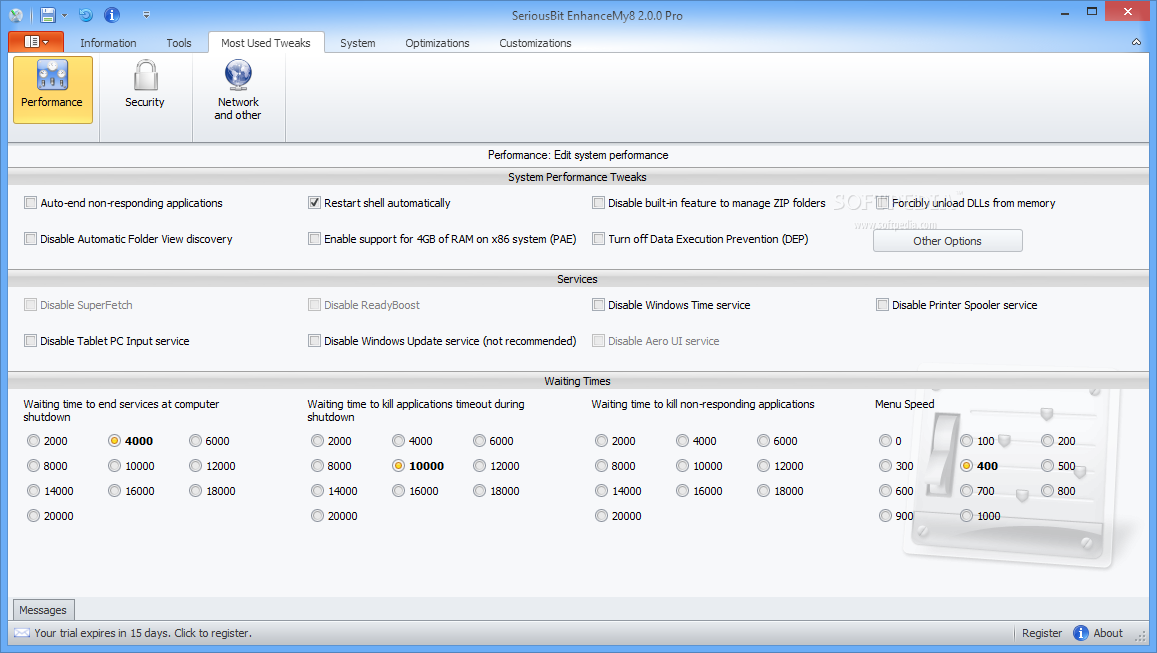Switch to the Information tab

(108, 43)
